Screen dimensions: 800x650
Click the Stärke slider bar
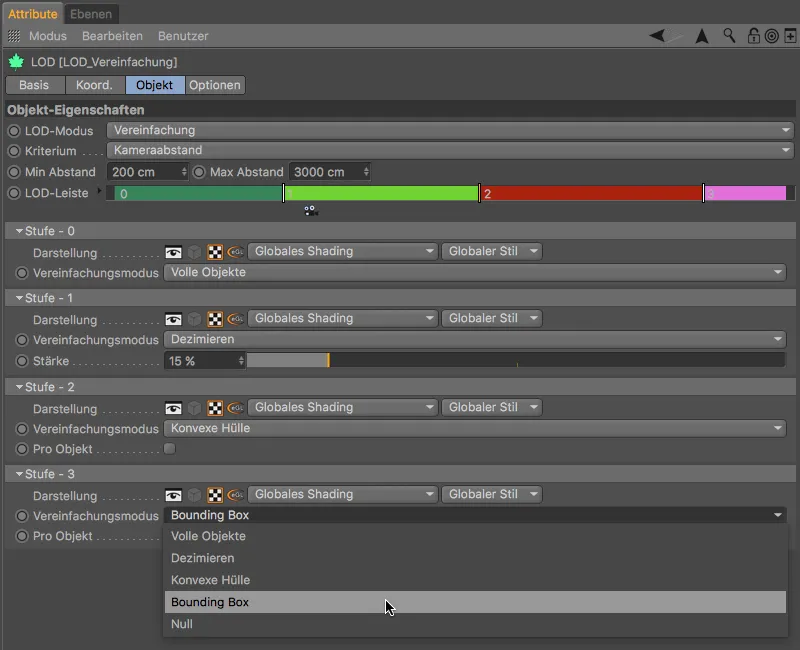pos(516,360)
